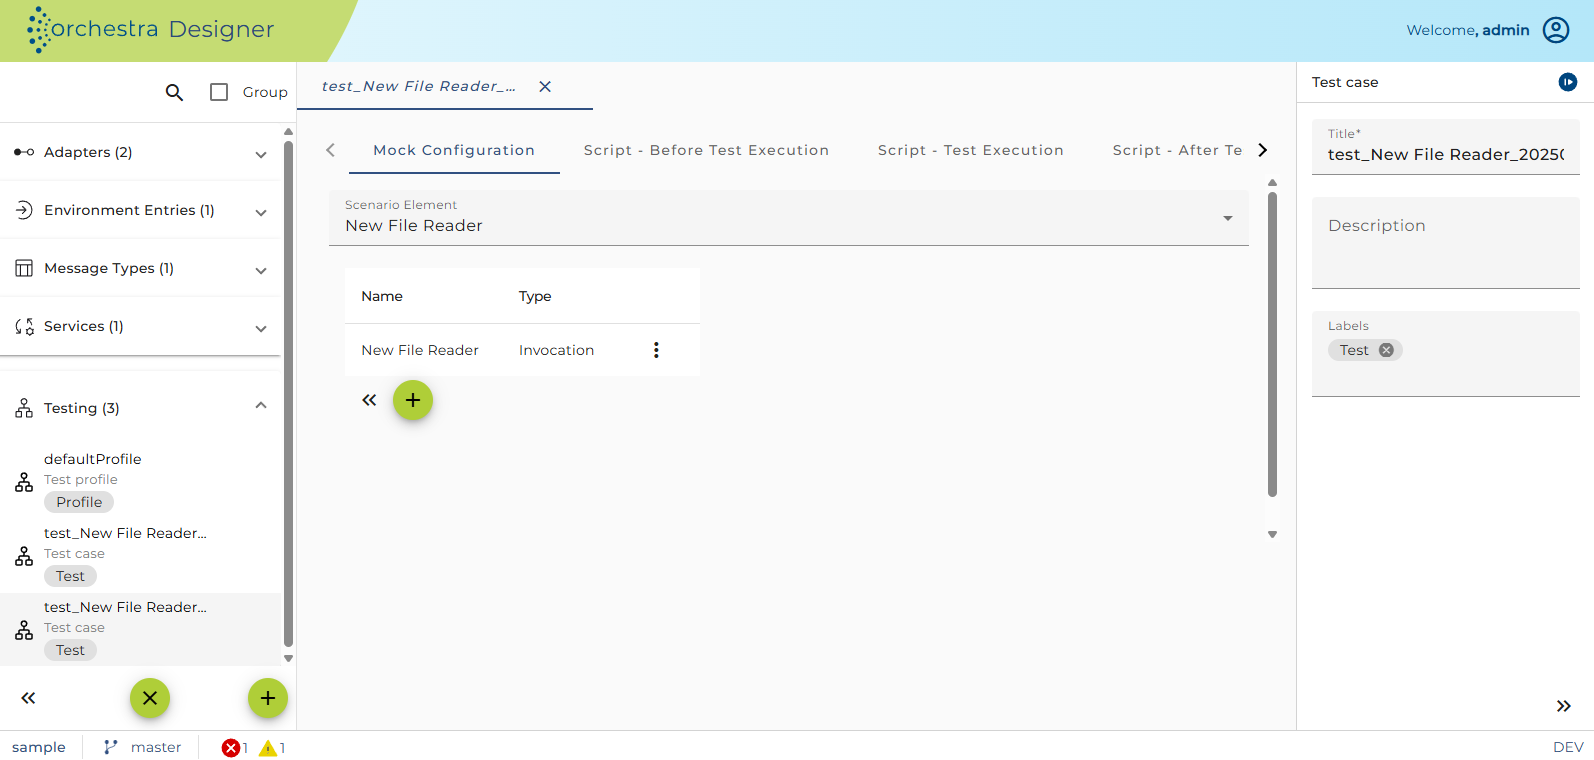Image resolution: width=1594 pixels, height=760 pixels.
Task: Click the green plus button in sidebar
Action: [x=268, y=698]
